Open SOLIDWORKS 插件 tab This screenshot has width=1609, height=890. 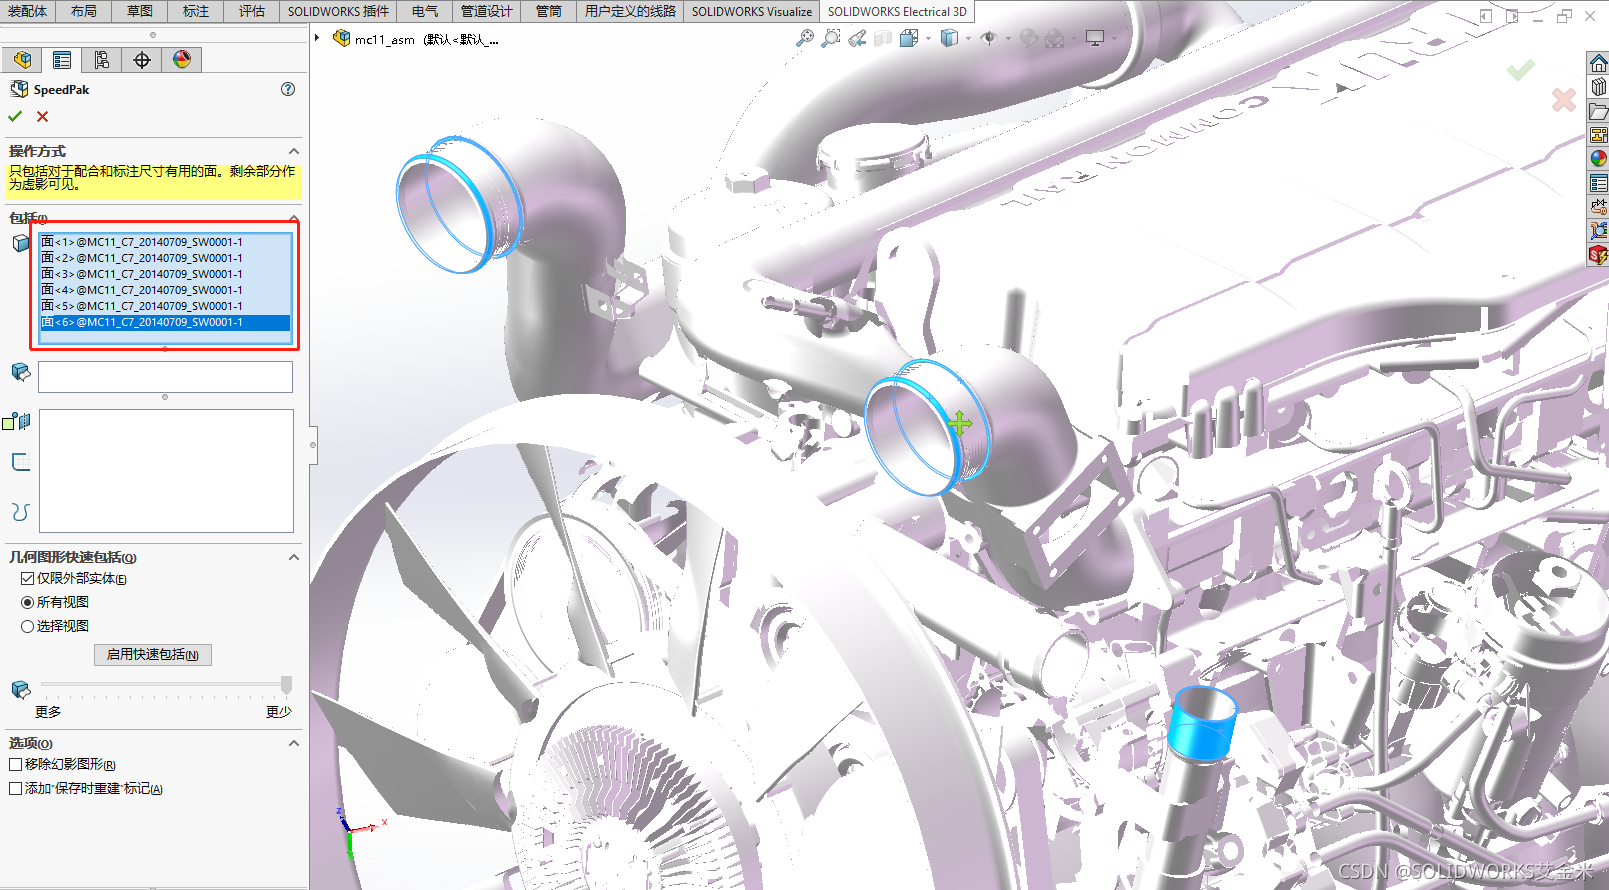[x=338, y=11]
